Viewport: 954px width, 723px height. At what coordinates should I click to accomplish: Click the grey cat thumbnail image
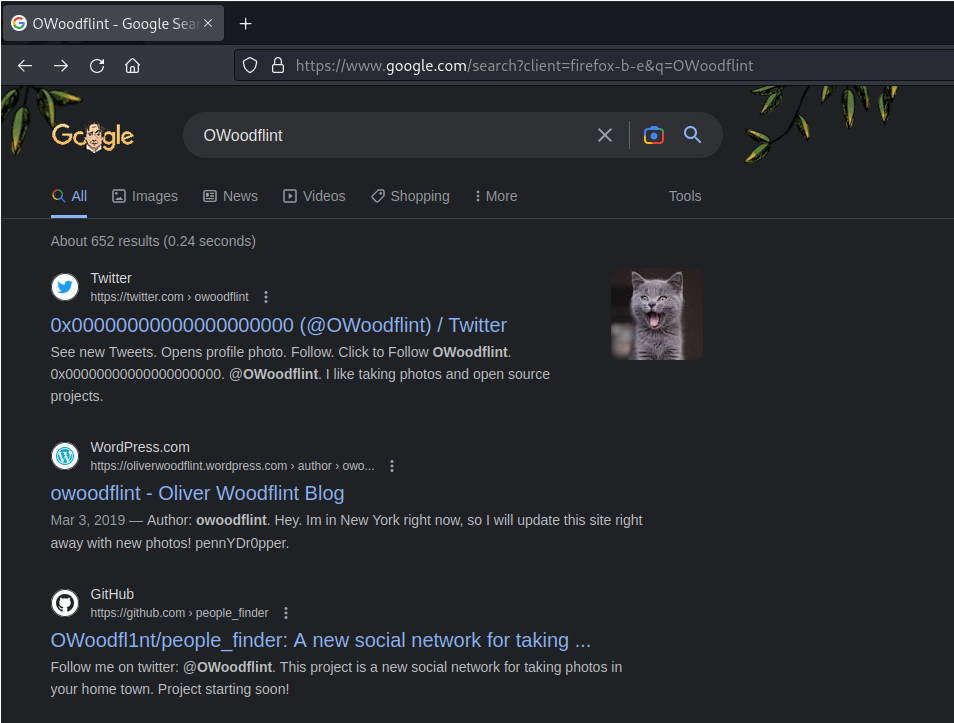(656, 313)
